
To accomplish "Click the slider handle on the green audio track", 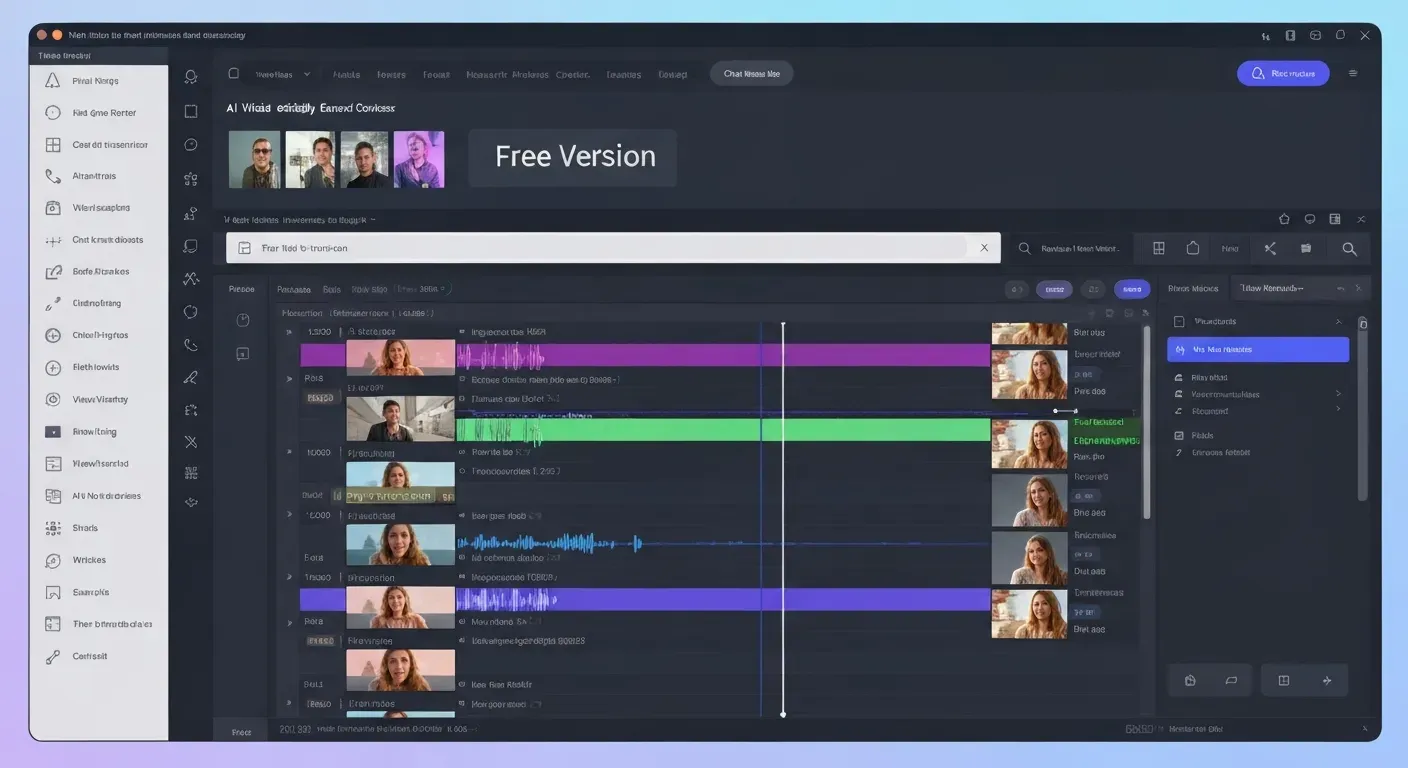I will (1056, 410).
